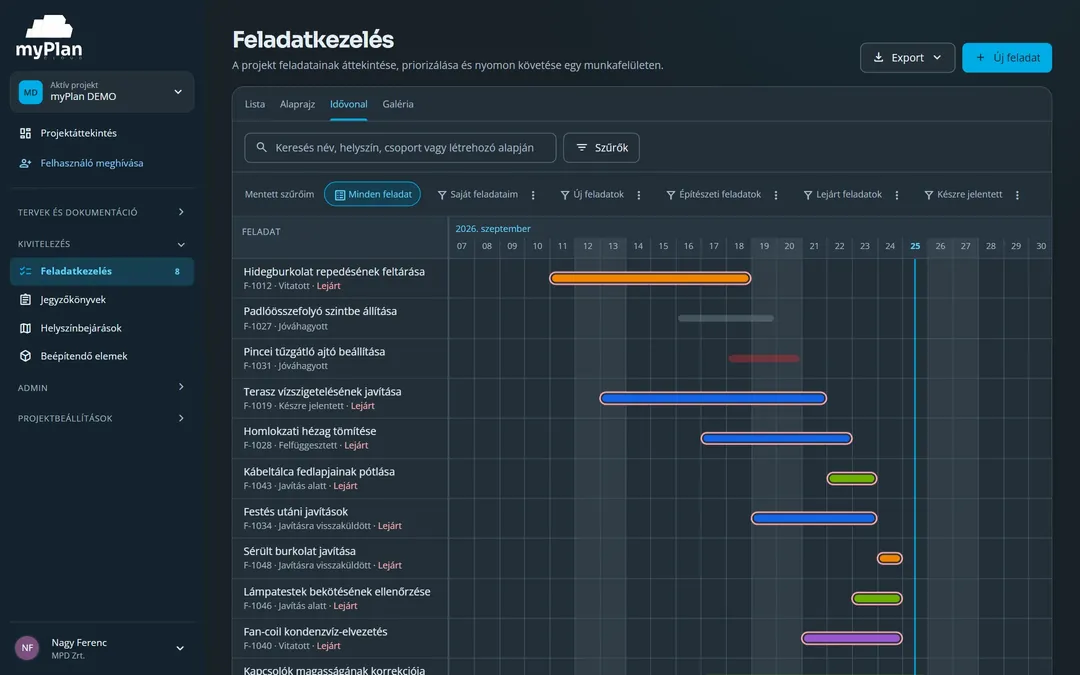The image size is (1080, 675).
Task: Click the Helyszínbejárások map icon
Action: [25, 328]
